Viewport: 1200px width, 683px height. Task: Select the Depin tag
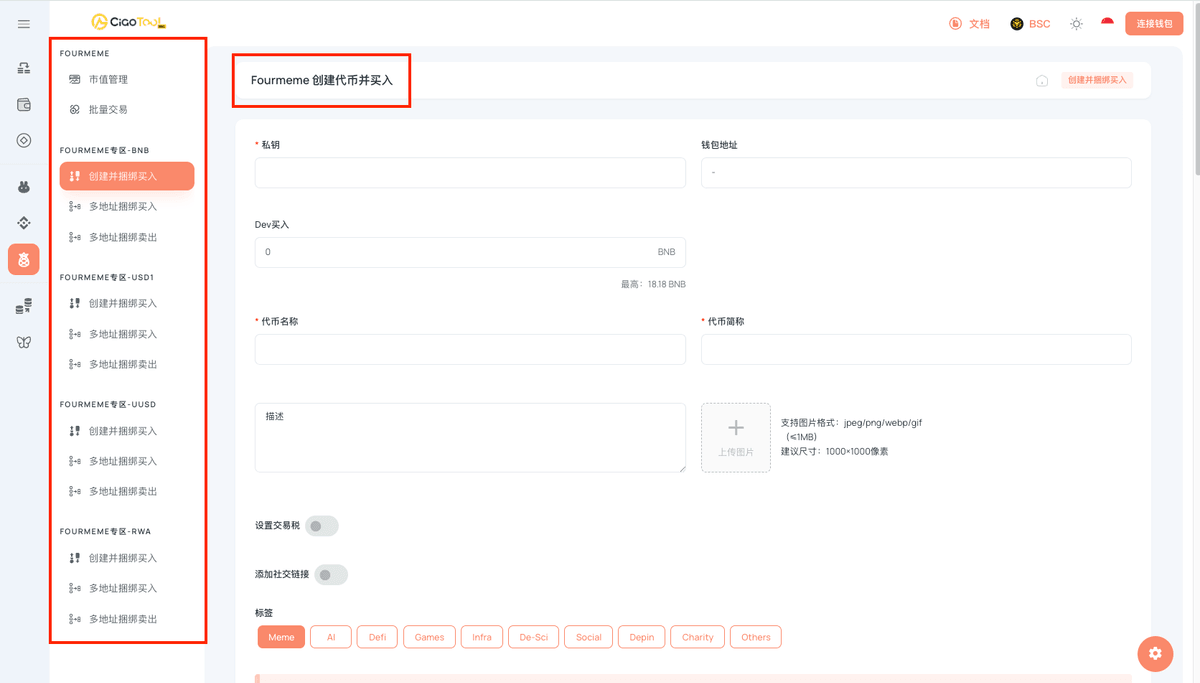pyautogui.click(x=642, y=637)
